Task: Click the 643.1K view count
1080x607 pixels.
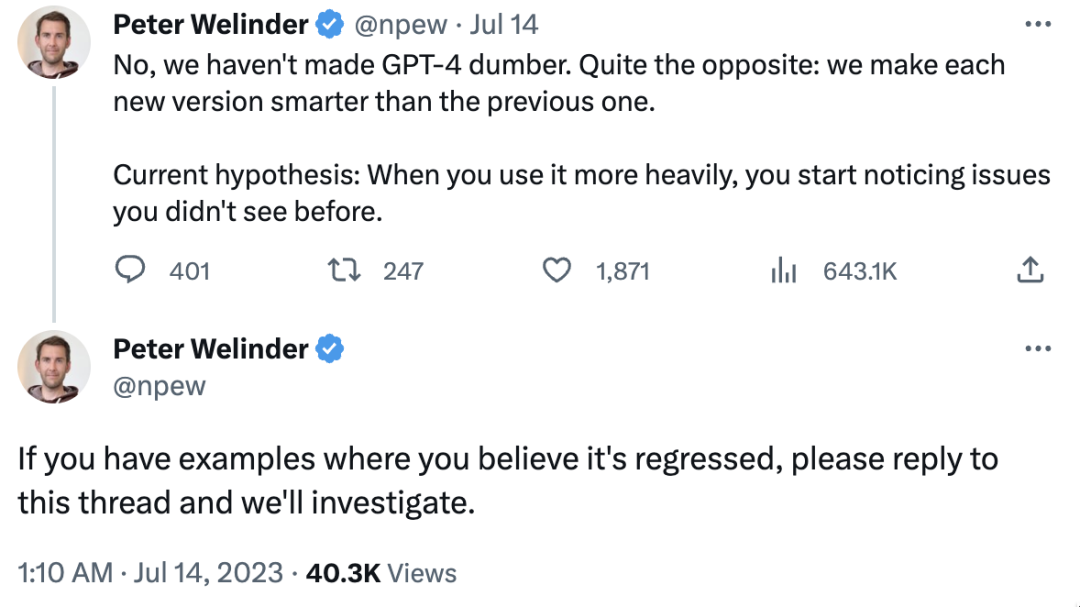Action: [x=860, y=270]
